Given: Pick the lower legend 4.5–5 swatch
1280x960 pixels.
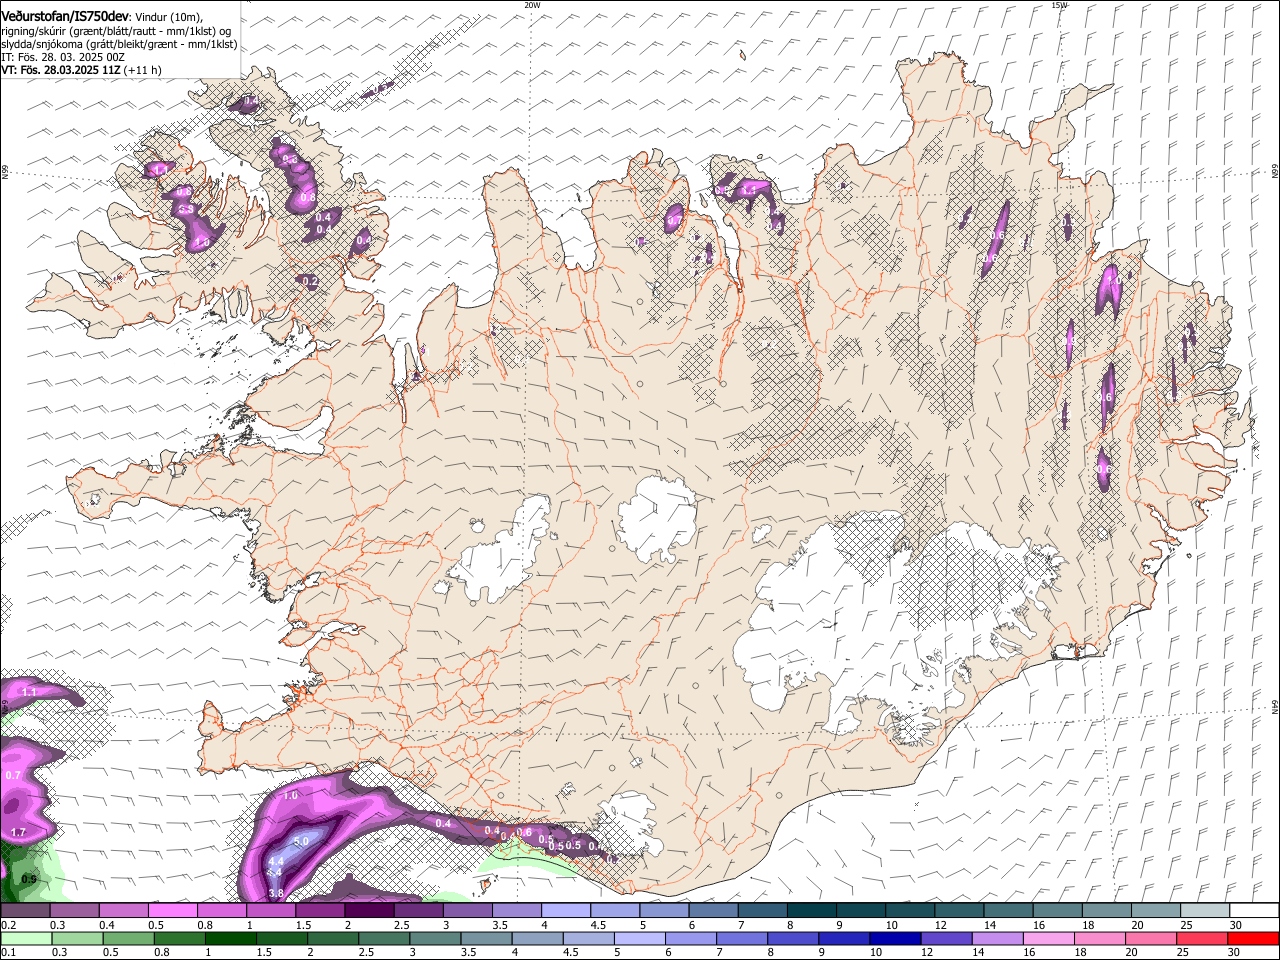Looking at the screenshot, I should tap(589, 938).
